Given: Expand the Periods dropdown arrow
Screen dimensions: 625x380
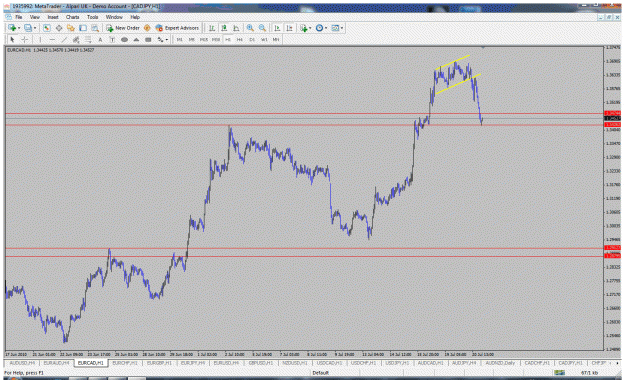Looking at the screenshot, I should click(326, 28).
